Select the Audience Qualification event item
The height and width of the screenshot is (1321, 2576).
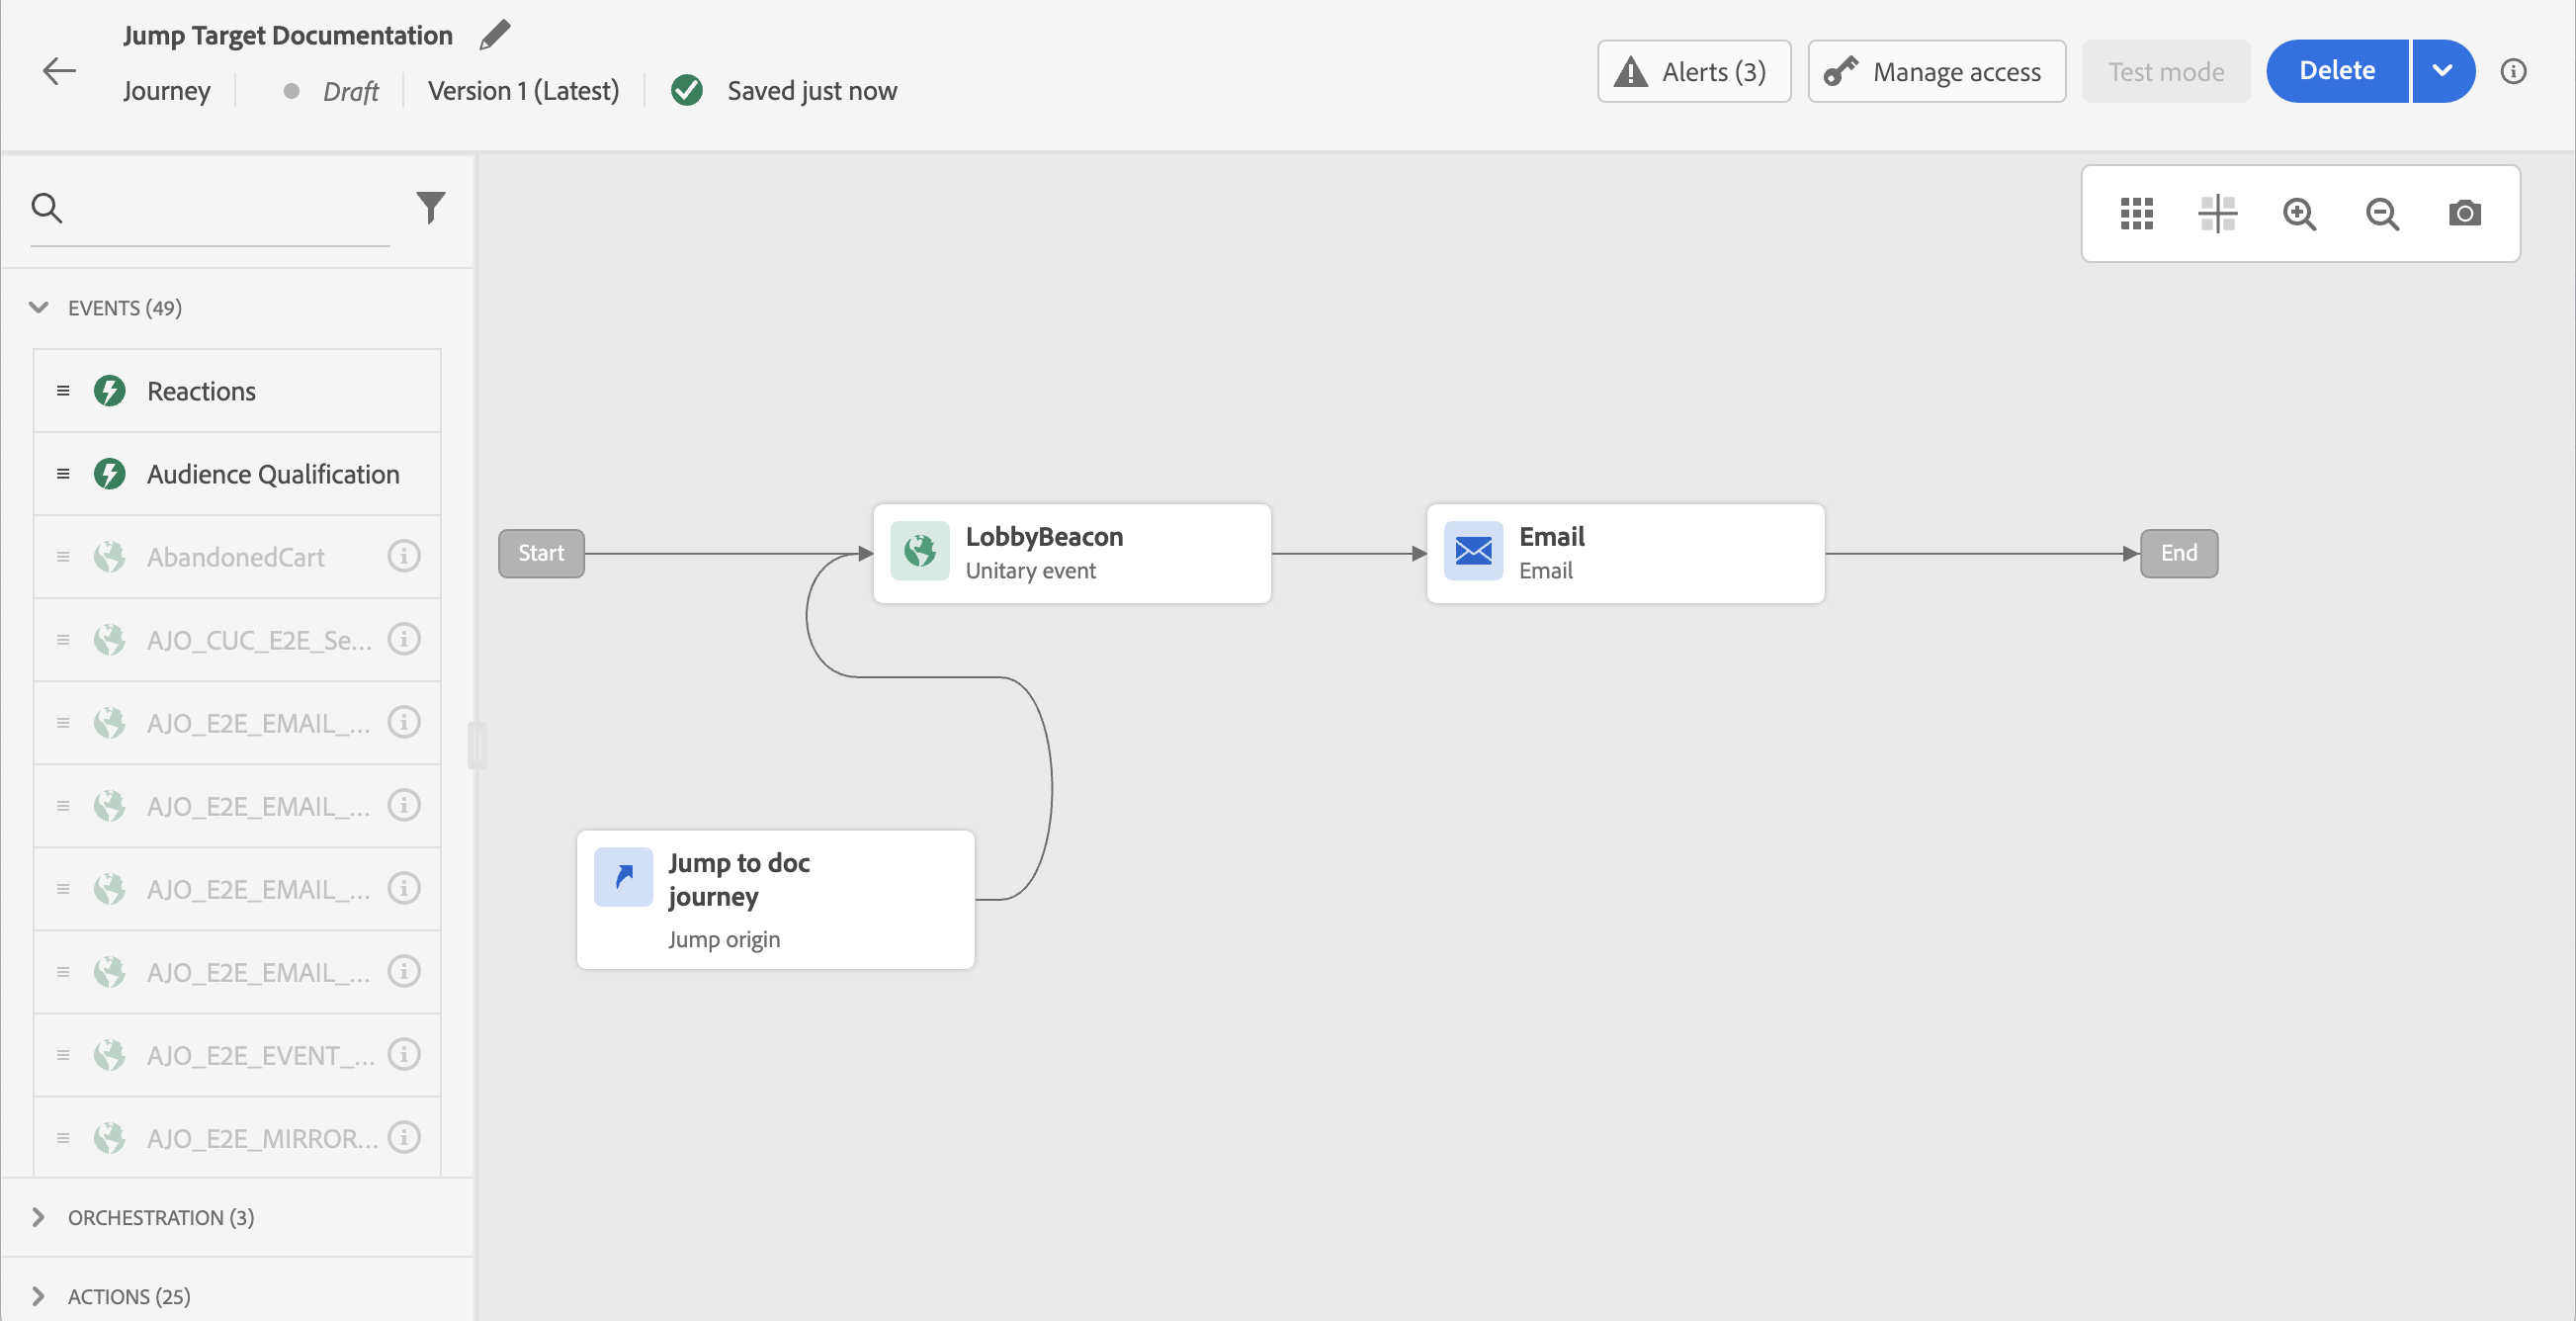(x=272, y=474)
